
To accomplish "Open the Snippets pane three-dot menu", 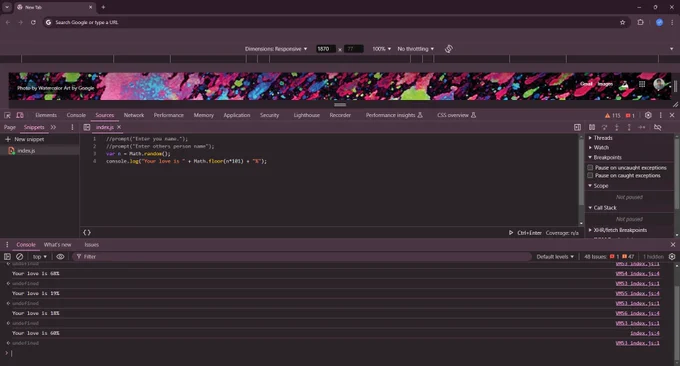I will tap(72, 127).
